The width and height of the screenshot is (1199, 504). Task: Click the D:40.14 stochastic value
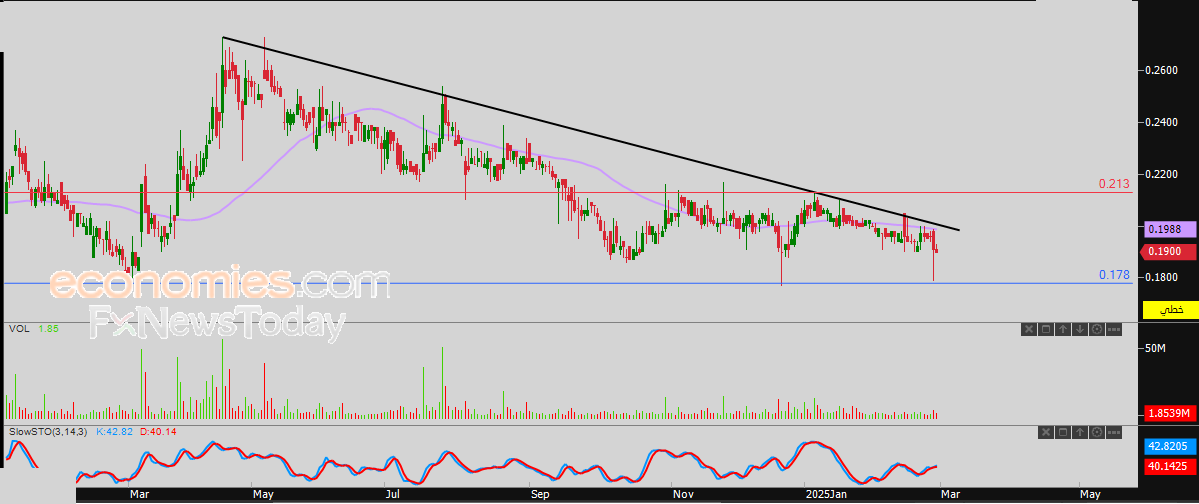pyautogui.click(x=158, y=431)
